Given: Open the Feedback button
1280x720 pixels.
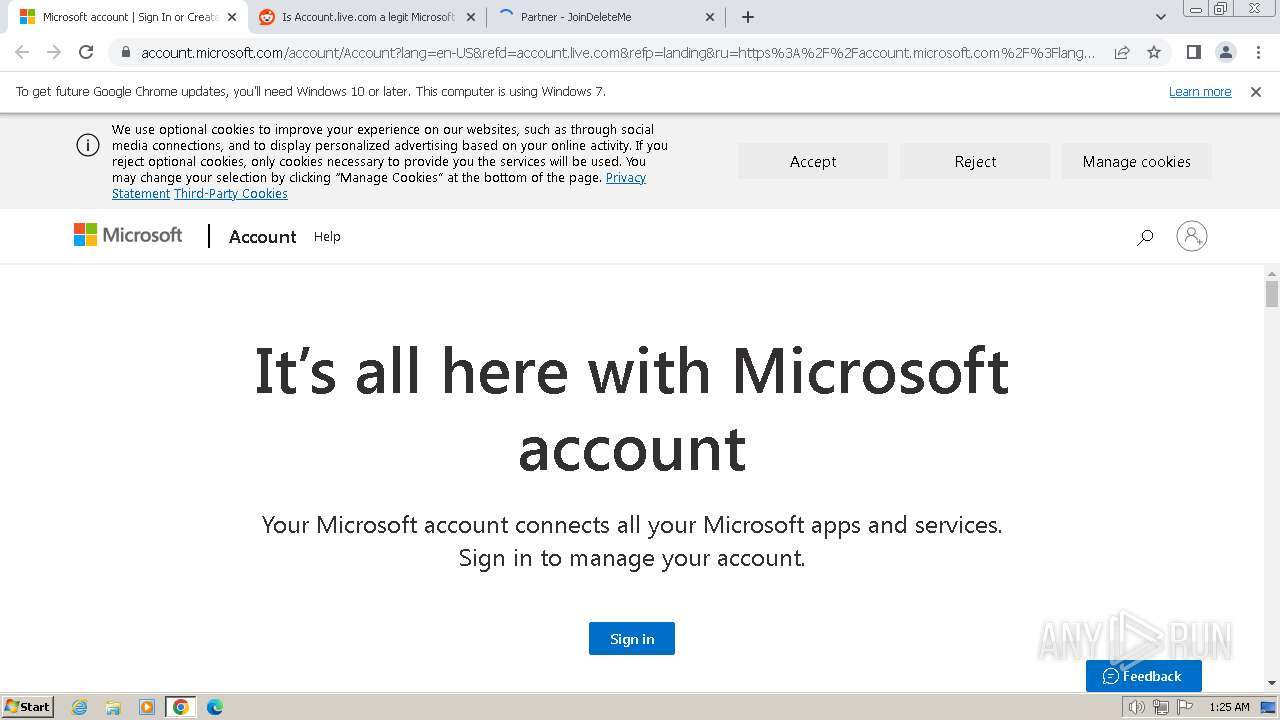Looking at the screenshot, I should tap(1144, 676).
